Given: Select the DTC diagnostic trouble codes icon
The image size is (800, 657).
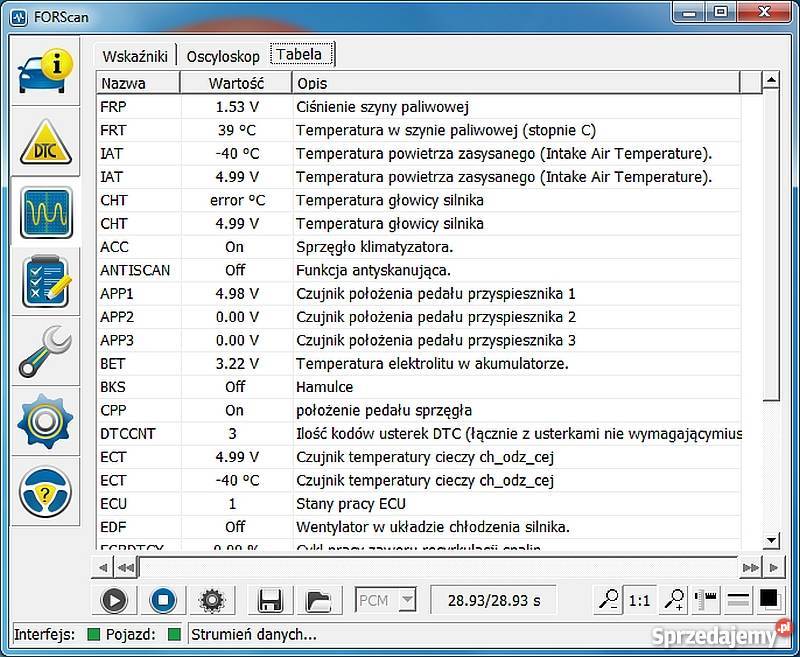Looking at the screenshot, I should pyautogui.click(x=45, y=141).
